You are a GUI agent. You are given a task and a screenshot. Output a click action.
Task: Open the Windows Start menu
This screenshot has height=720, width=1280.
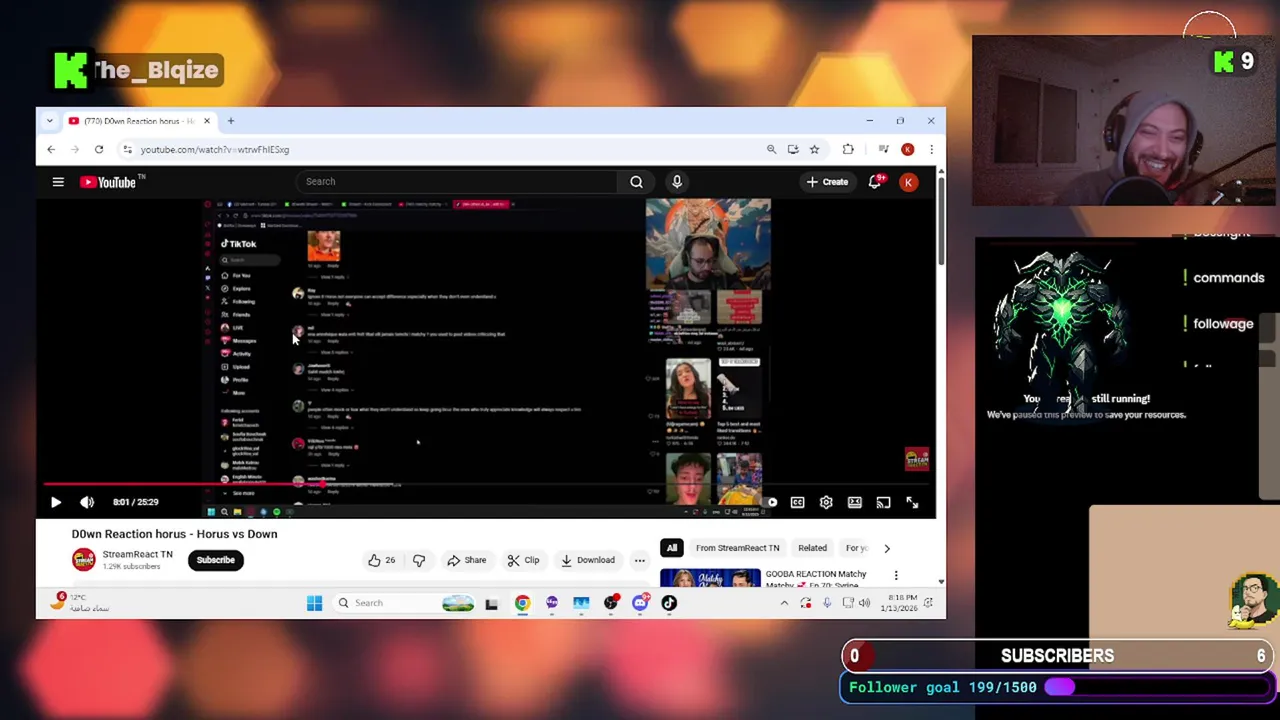click(x=314, y=603)
